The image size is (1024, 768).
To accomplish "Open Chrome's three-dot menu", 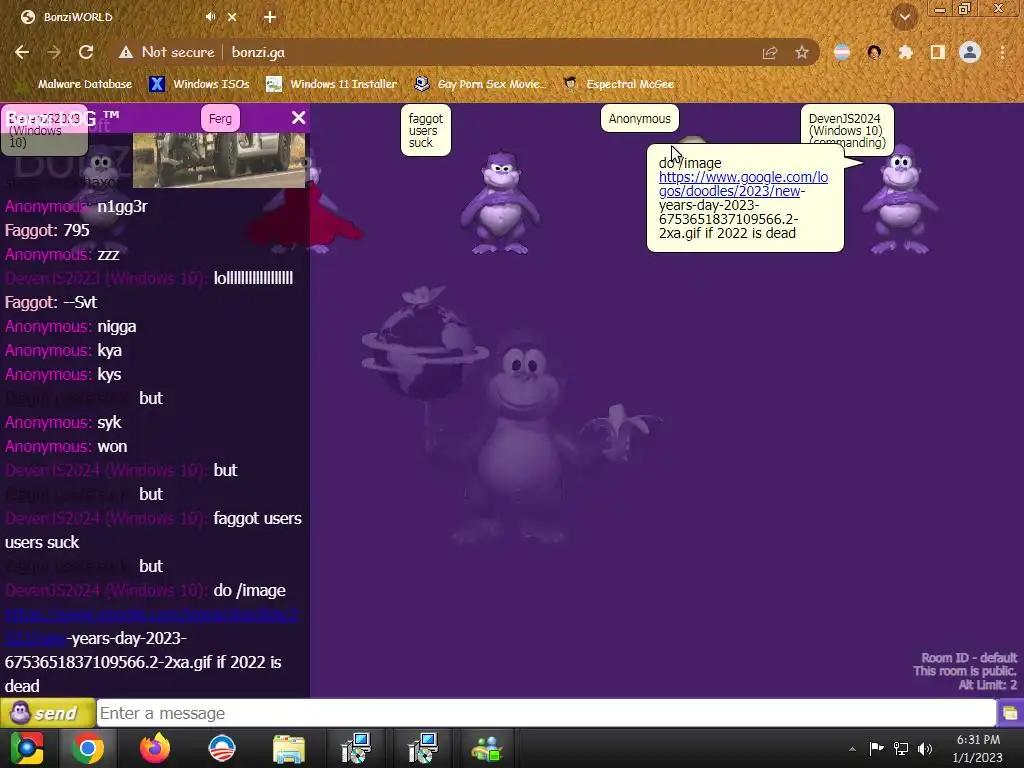I will (1002, 52).
